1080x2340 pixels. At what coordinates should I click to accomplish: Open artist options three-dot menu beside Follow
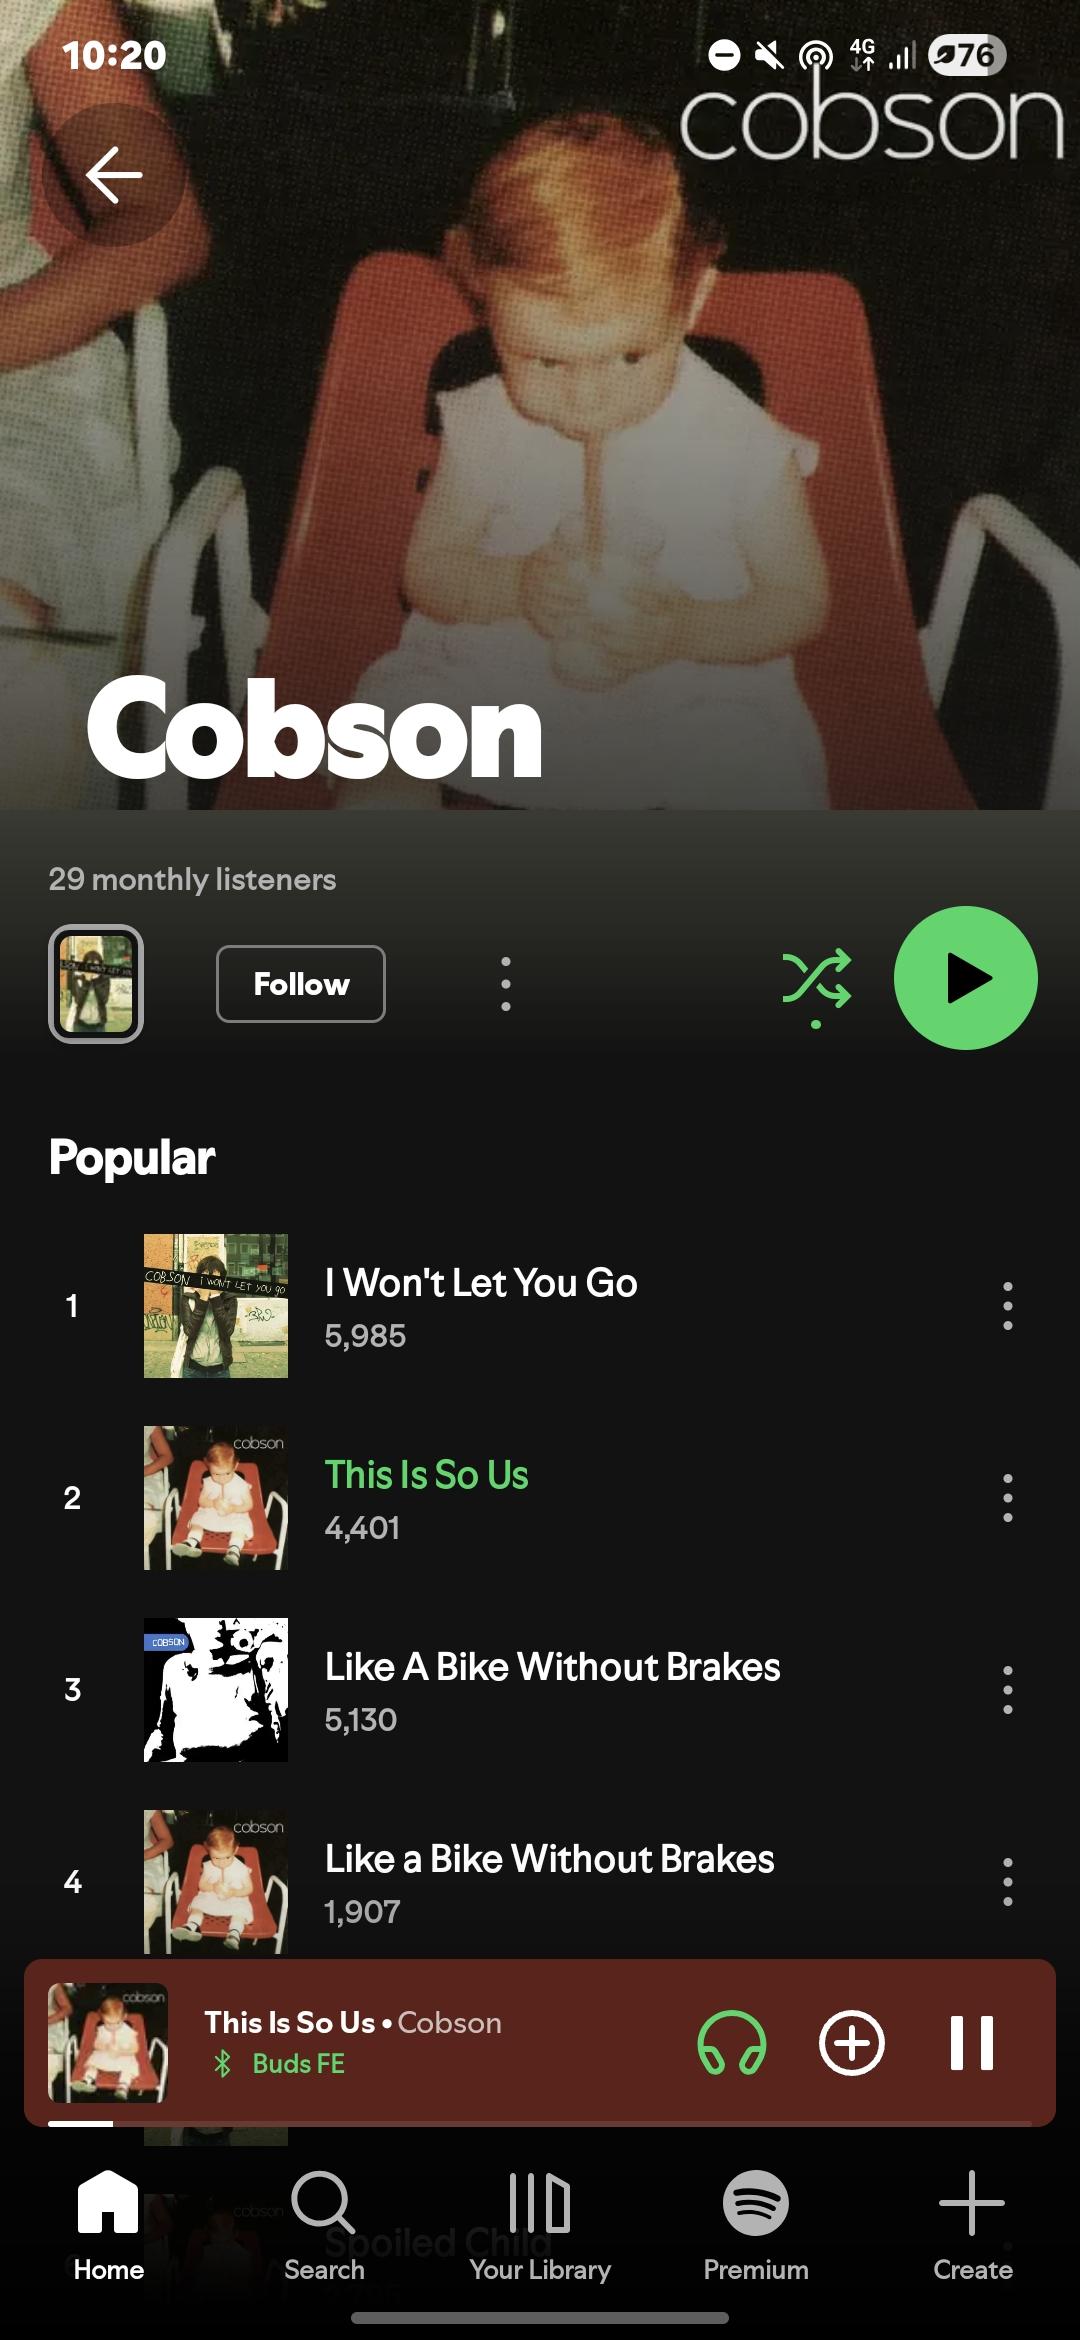pyautogui.click(x=506, y=984)
